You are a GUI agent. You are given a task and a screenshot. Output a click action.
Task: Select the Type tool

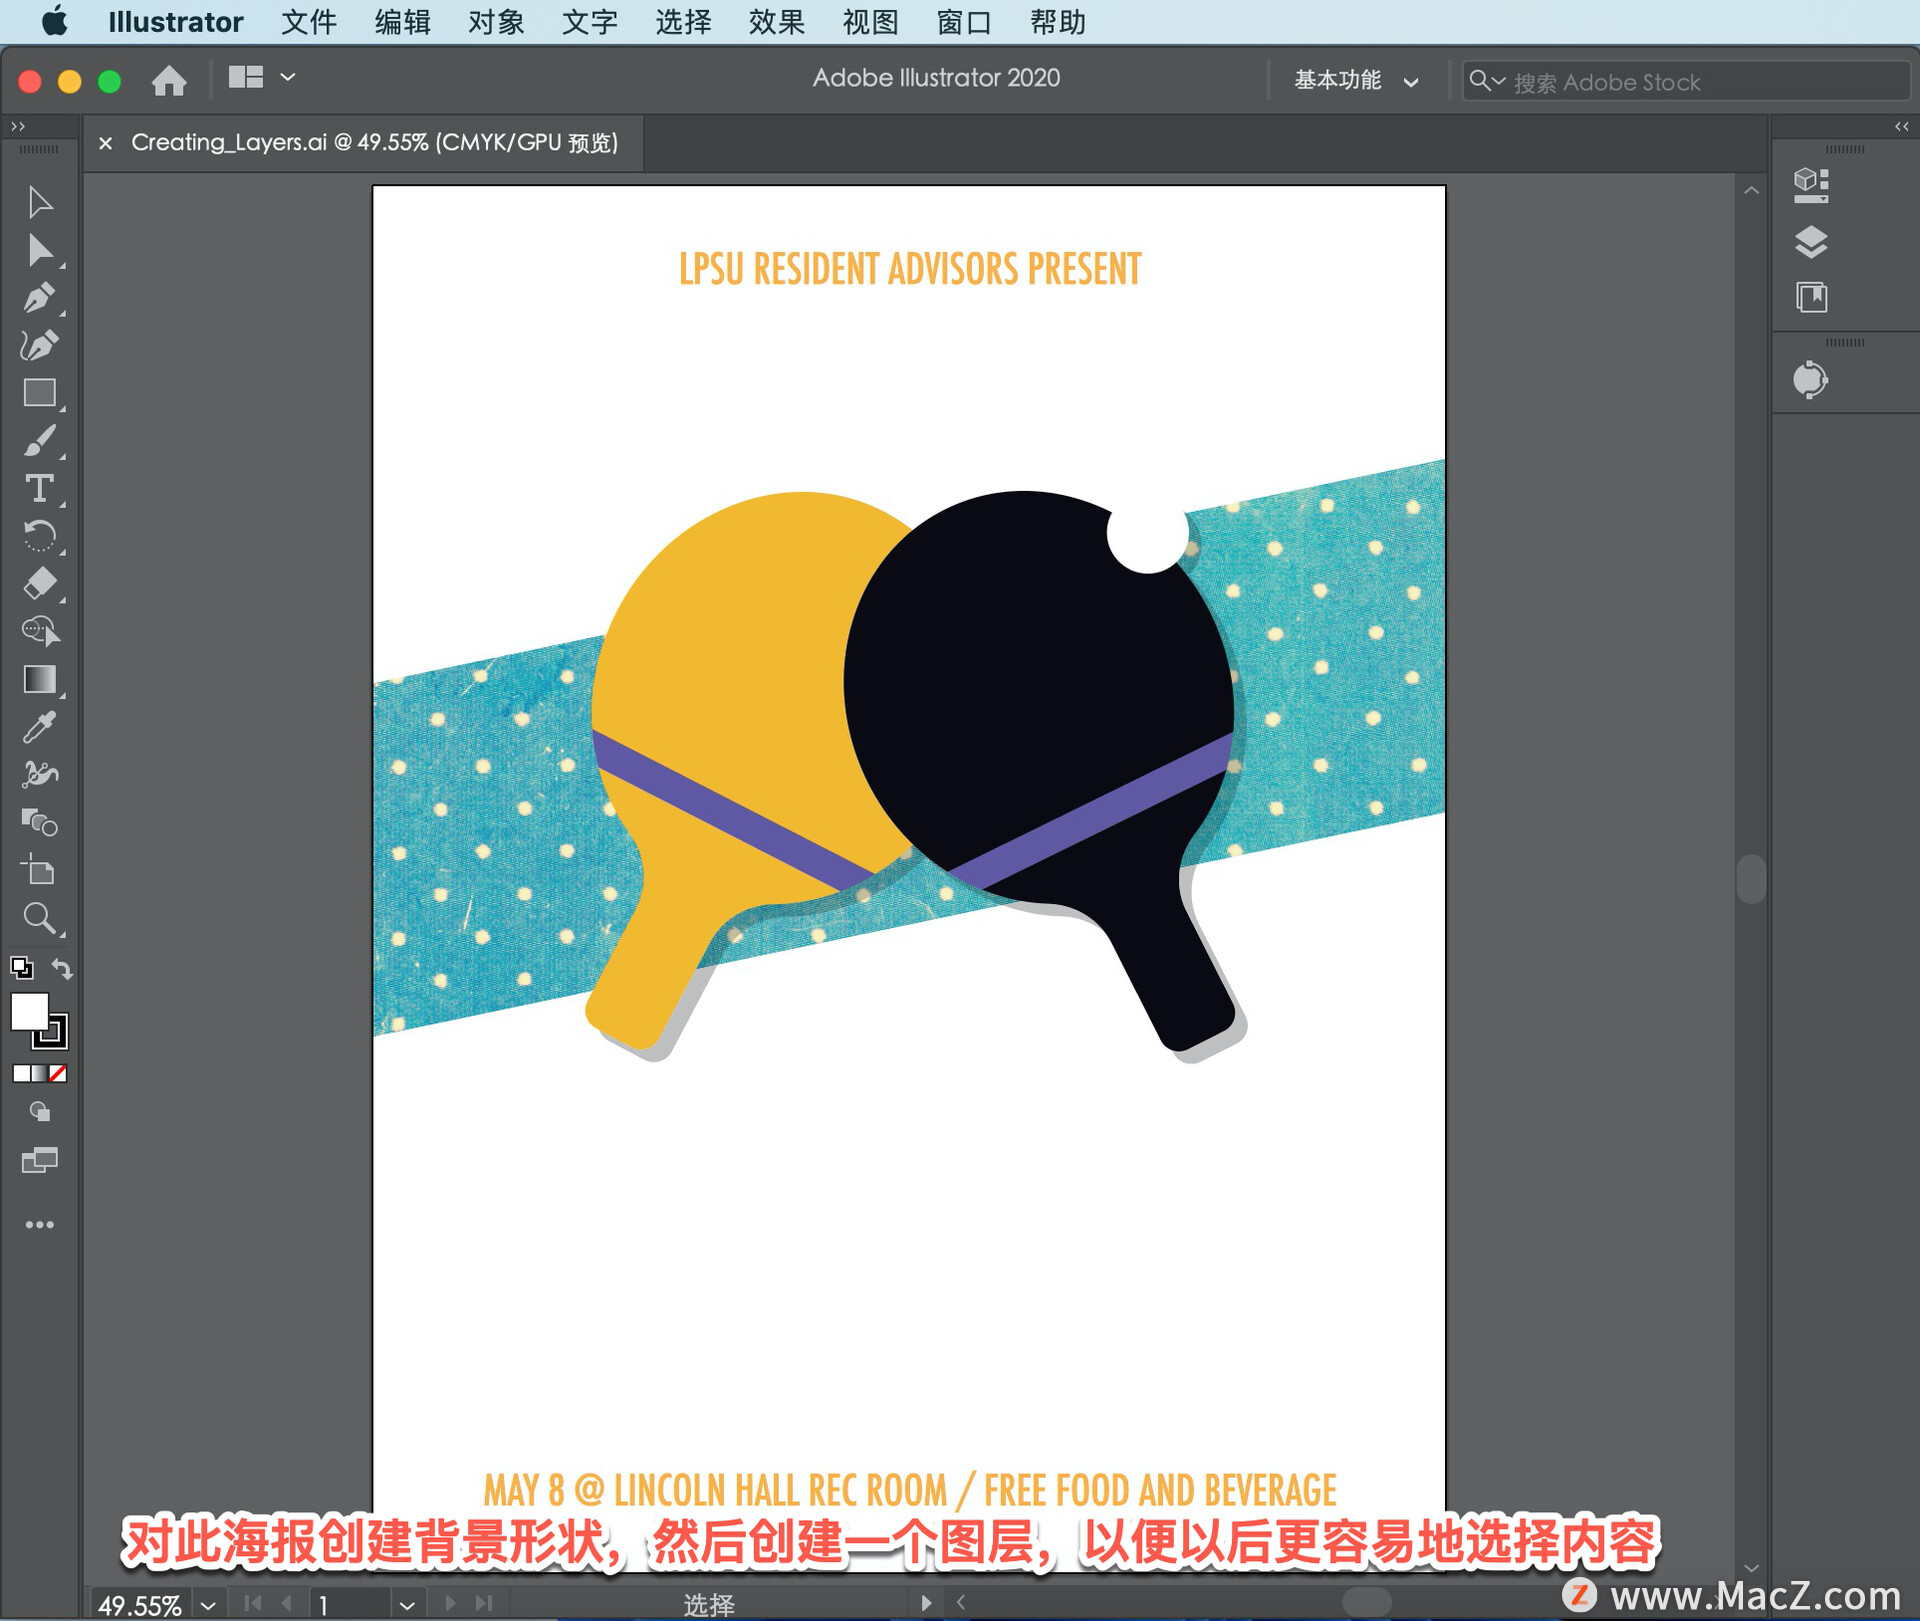[x=40, y=489]
